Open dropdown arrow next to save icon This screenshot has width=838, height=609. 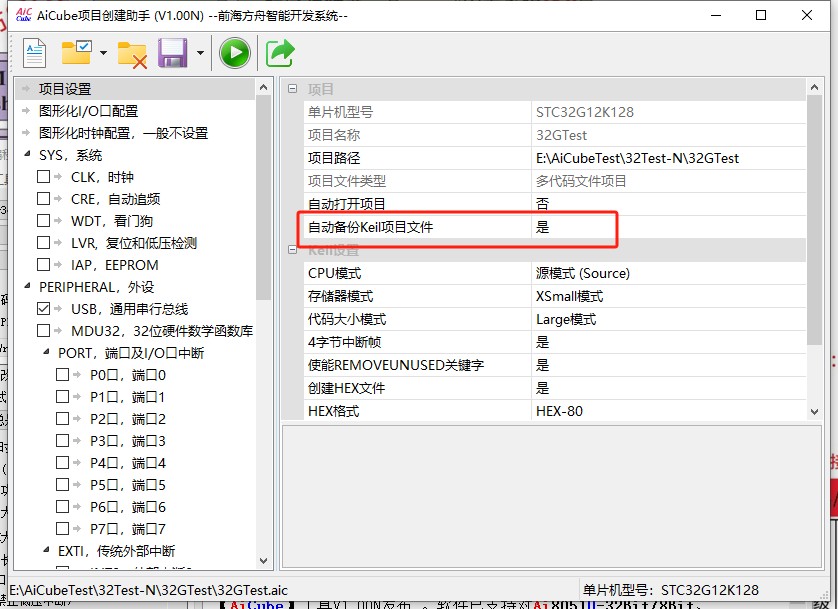click(x=200, y=53)
